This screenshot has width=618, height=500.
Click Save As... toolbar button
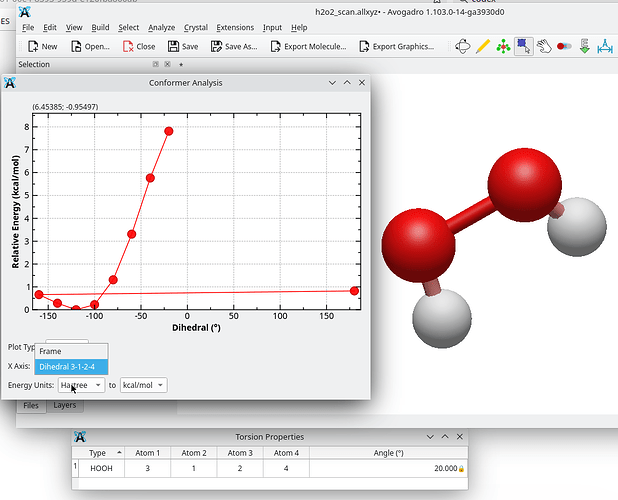pos(234,46)
